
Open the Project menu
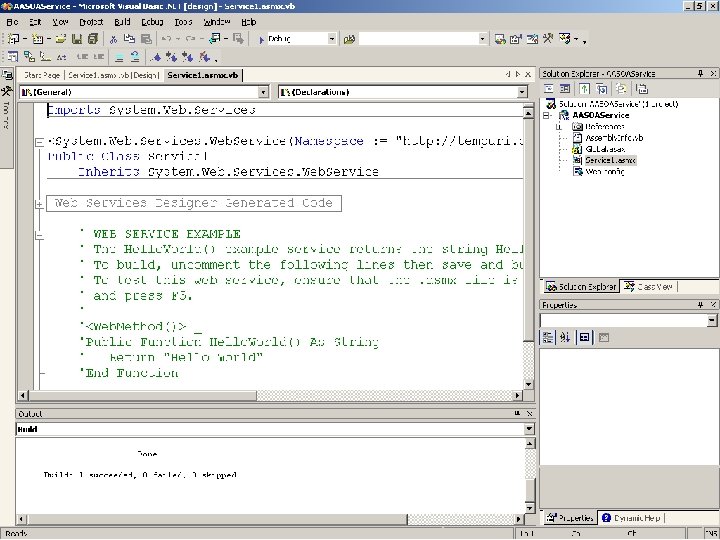pyautogui.click(x=91, y=22)
